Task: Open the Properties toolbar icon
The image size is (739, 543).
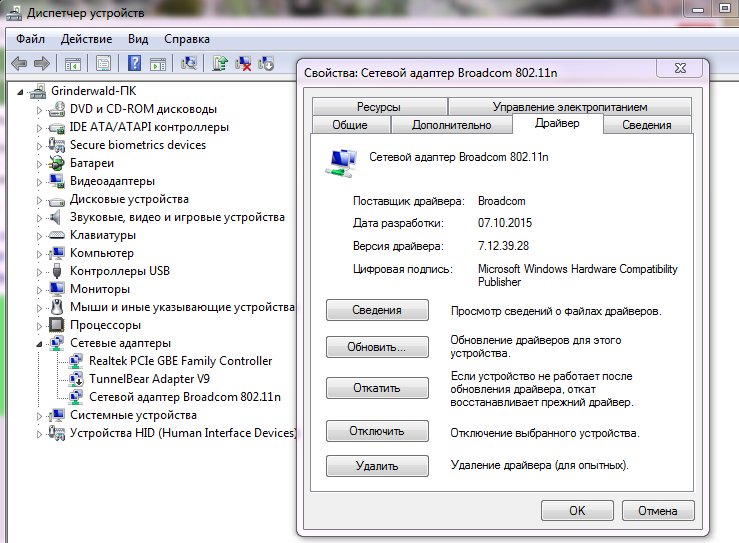Action: click(x=103, y=63)
